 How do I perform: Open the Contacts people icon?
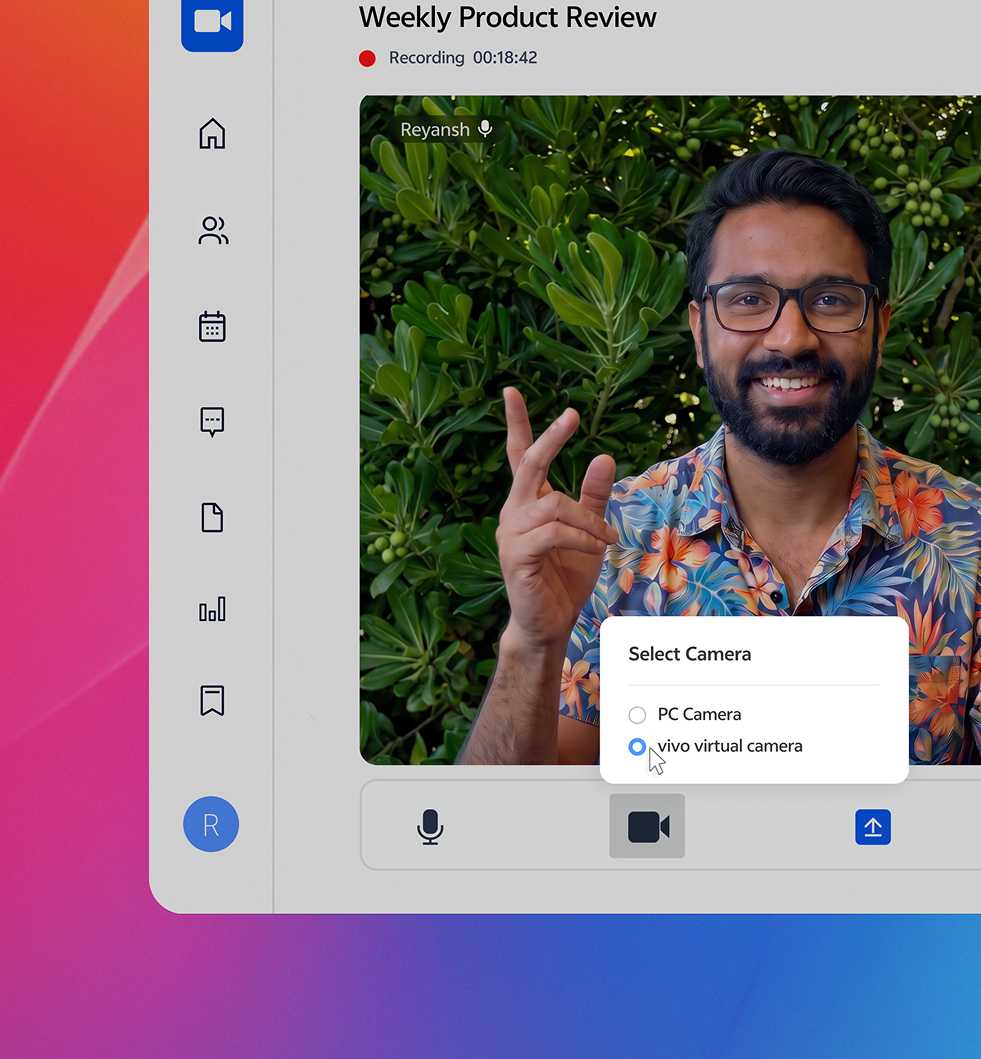[213, 230]
